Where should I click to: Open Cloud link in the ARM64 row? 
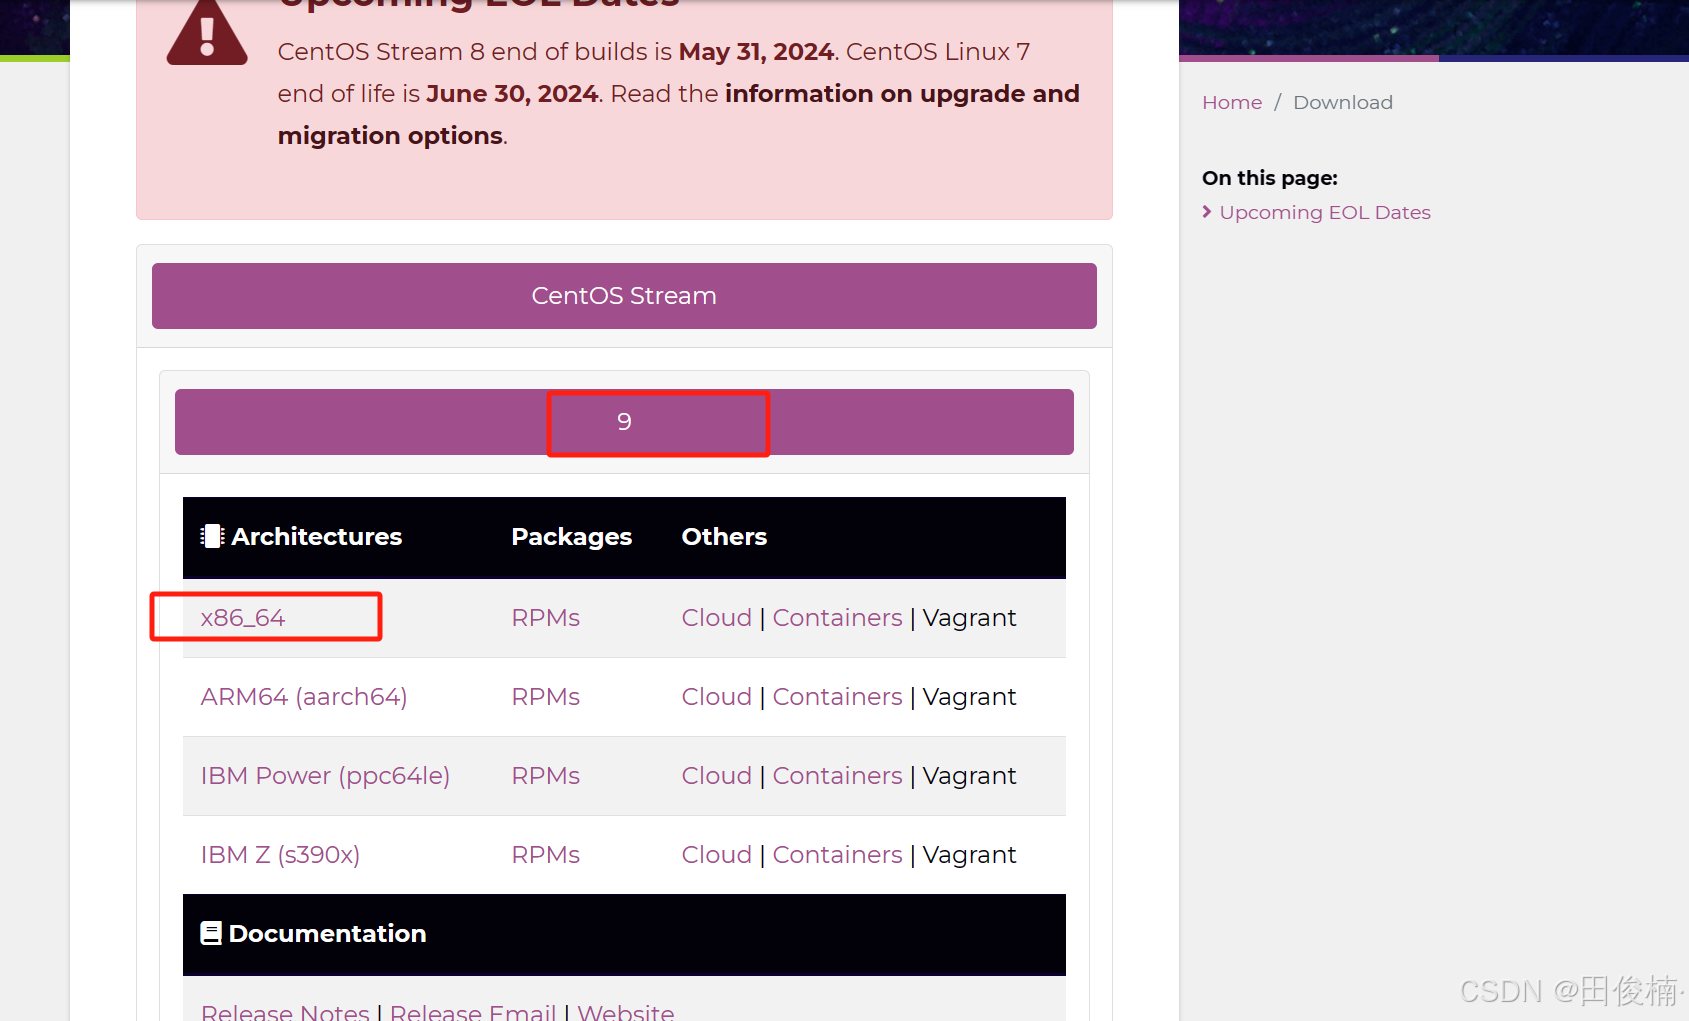[717, 697]
